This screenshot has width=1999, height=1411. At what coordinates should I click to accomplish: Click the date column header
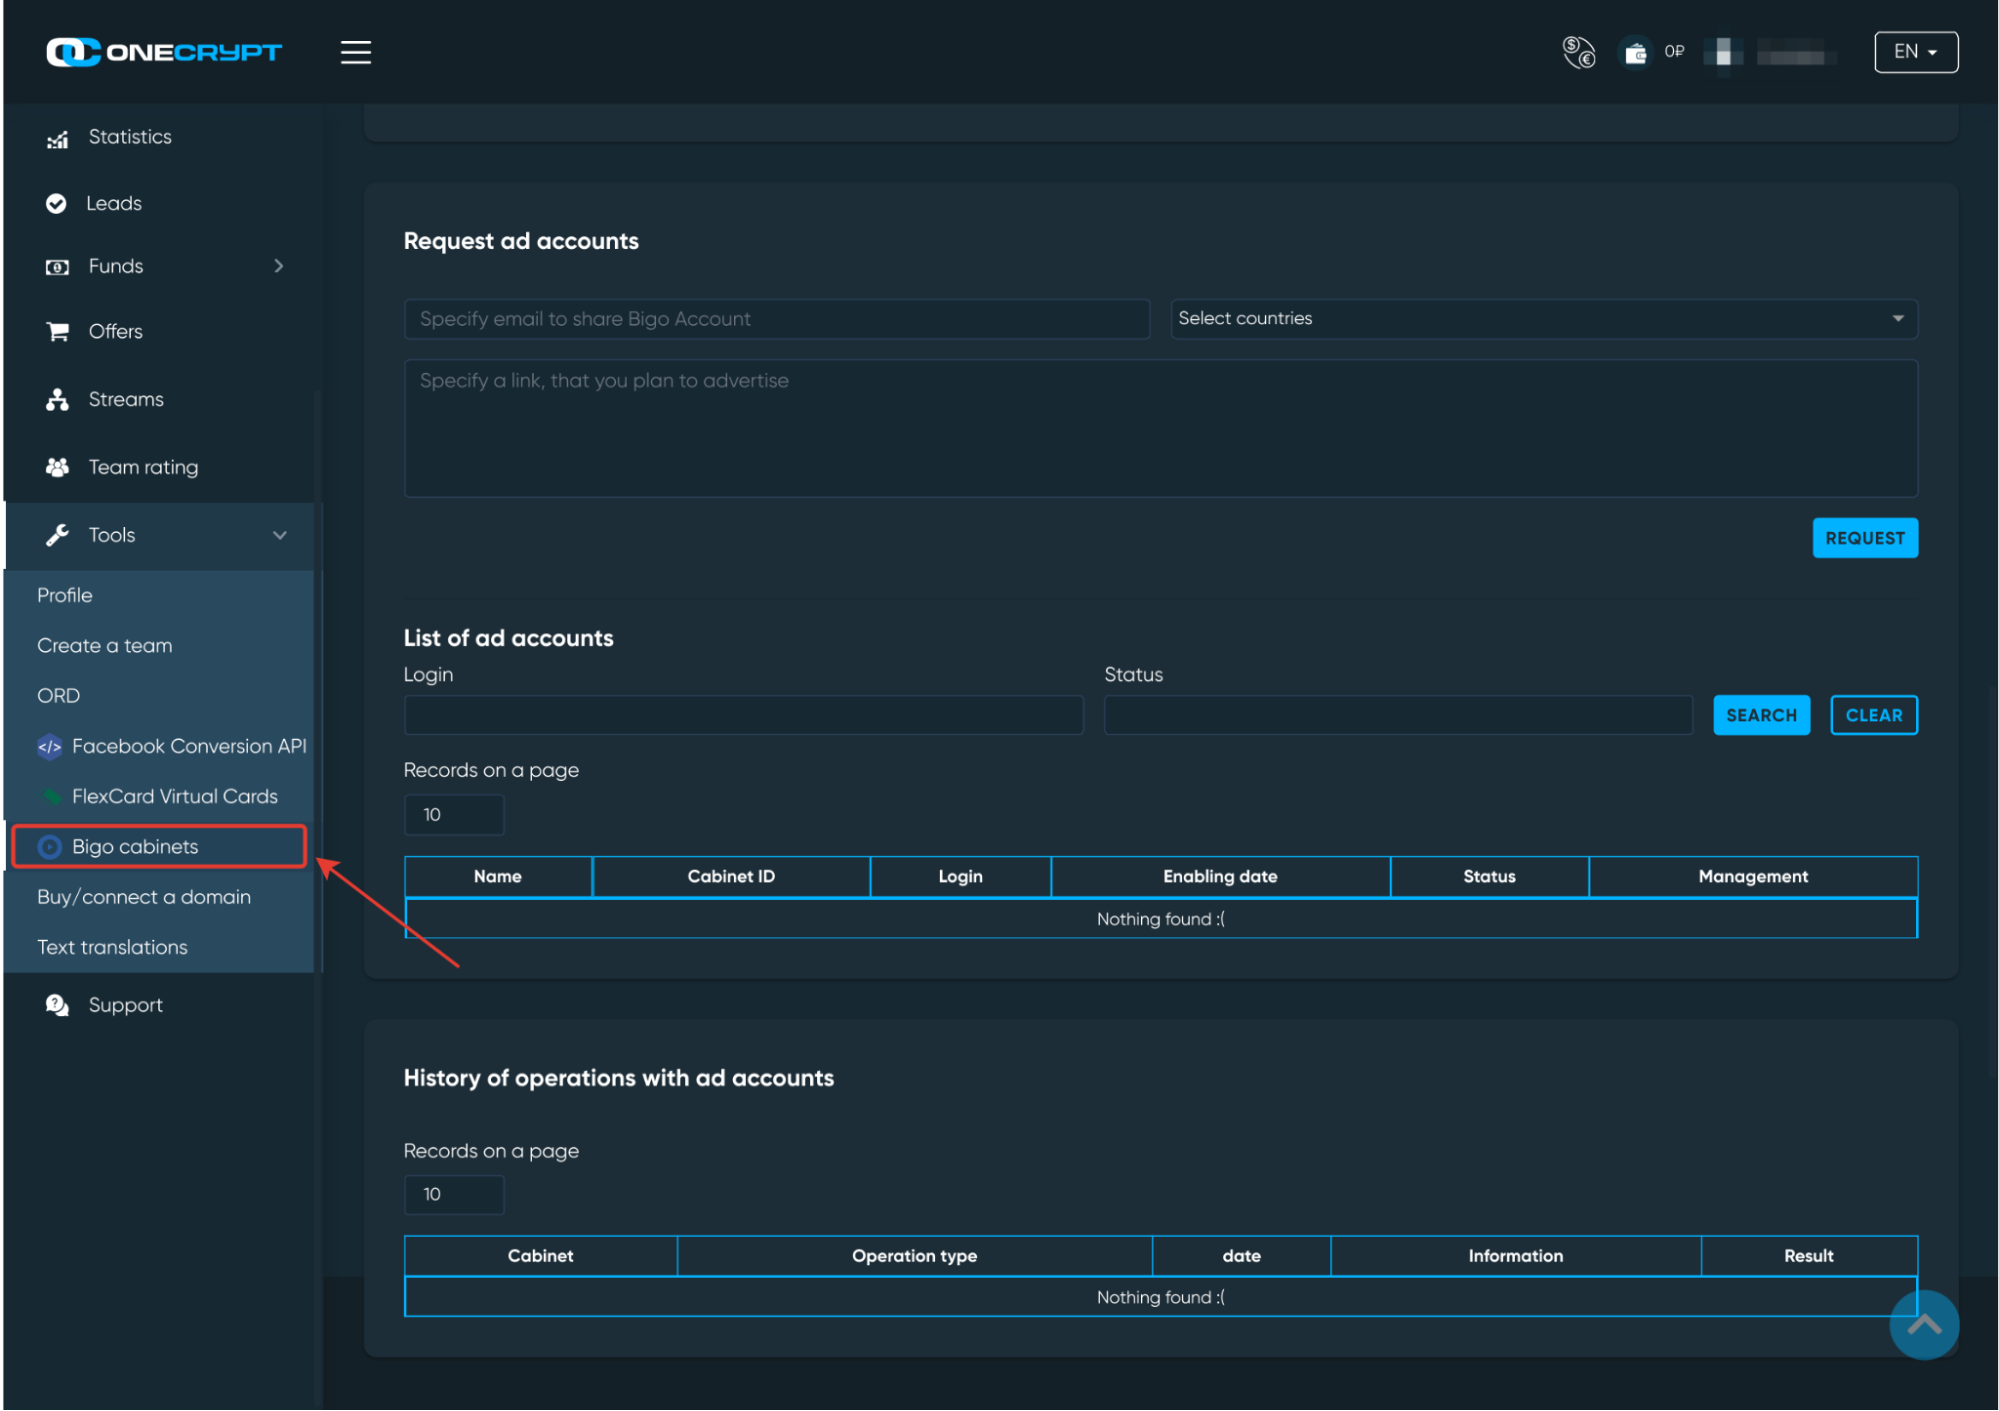coord(1241,1256)
